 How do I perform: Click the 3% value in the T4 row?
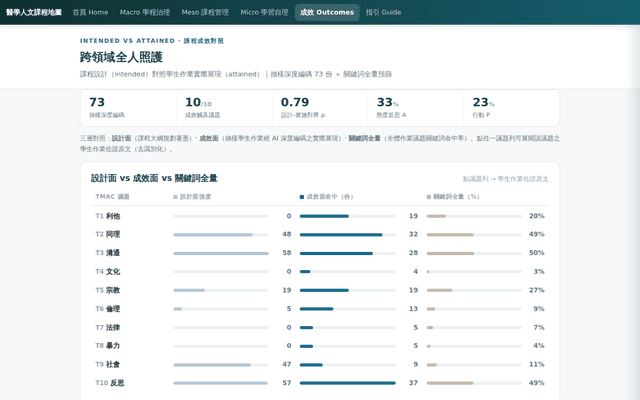[539, 271]
